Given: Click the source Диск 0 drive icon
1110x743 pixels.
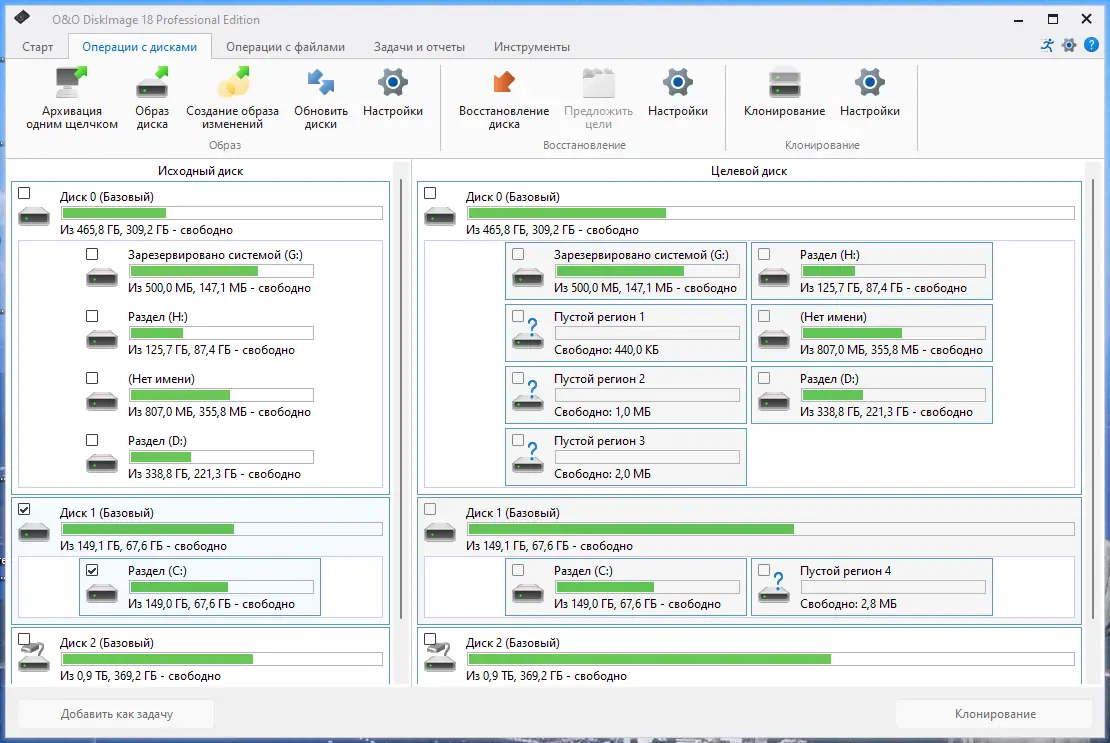Looking at the screenshot, I should pos(34,217).
